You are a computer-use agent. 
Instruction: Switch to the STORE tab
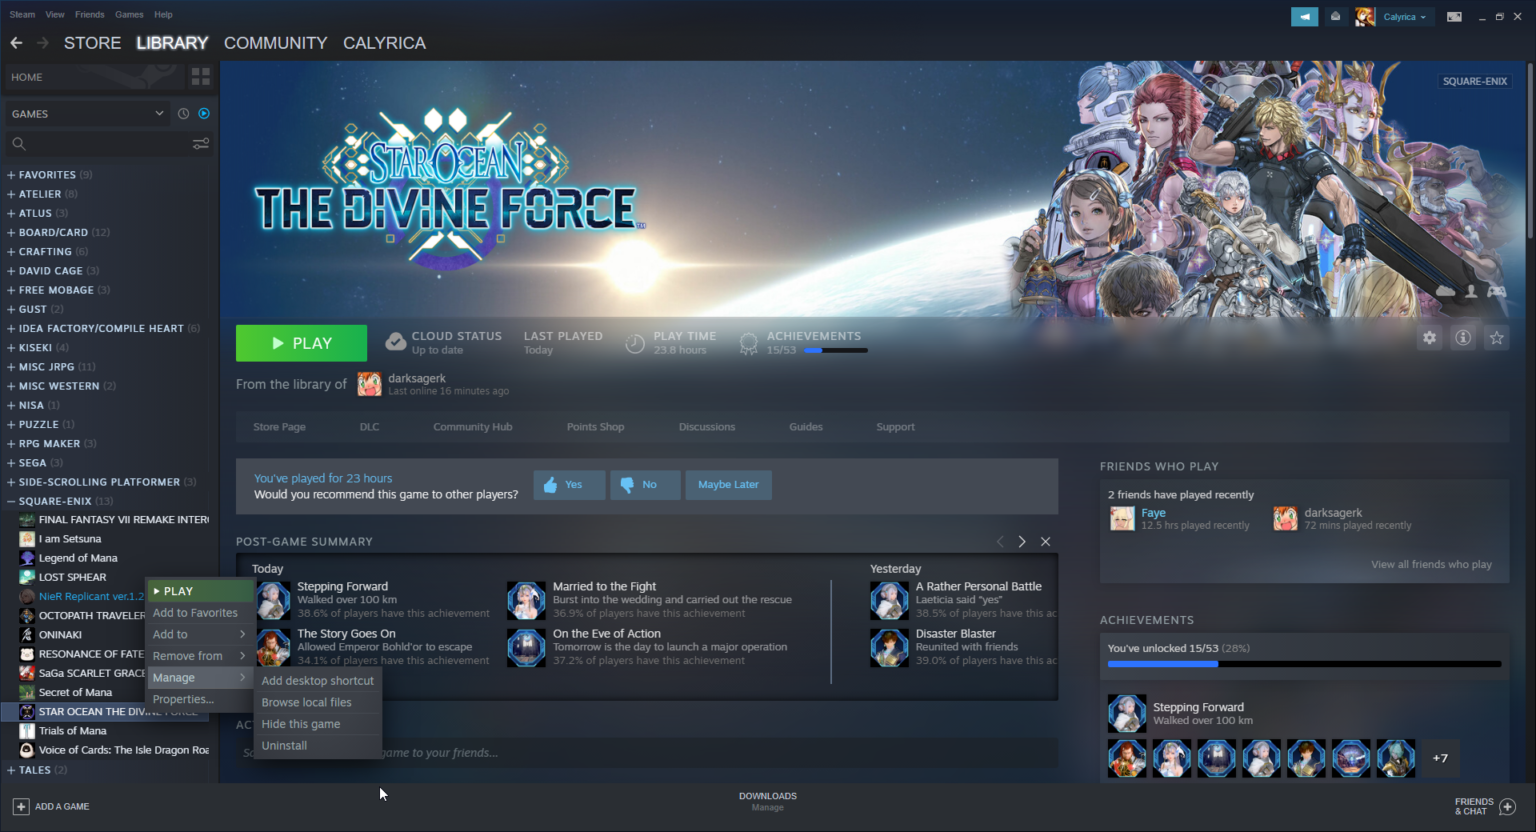[x=92, y=43]
